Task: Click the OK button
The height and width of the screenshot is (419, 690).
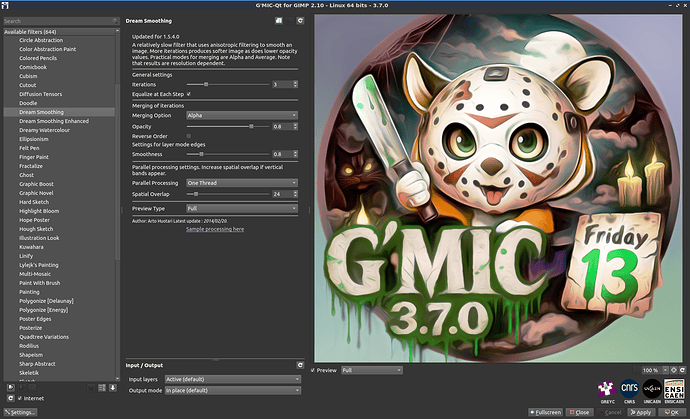Action: 672,412
